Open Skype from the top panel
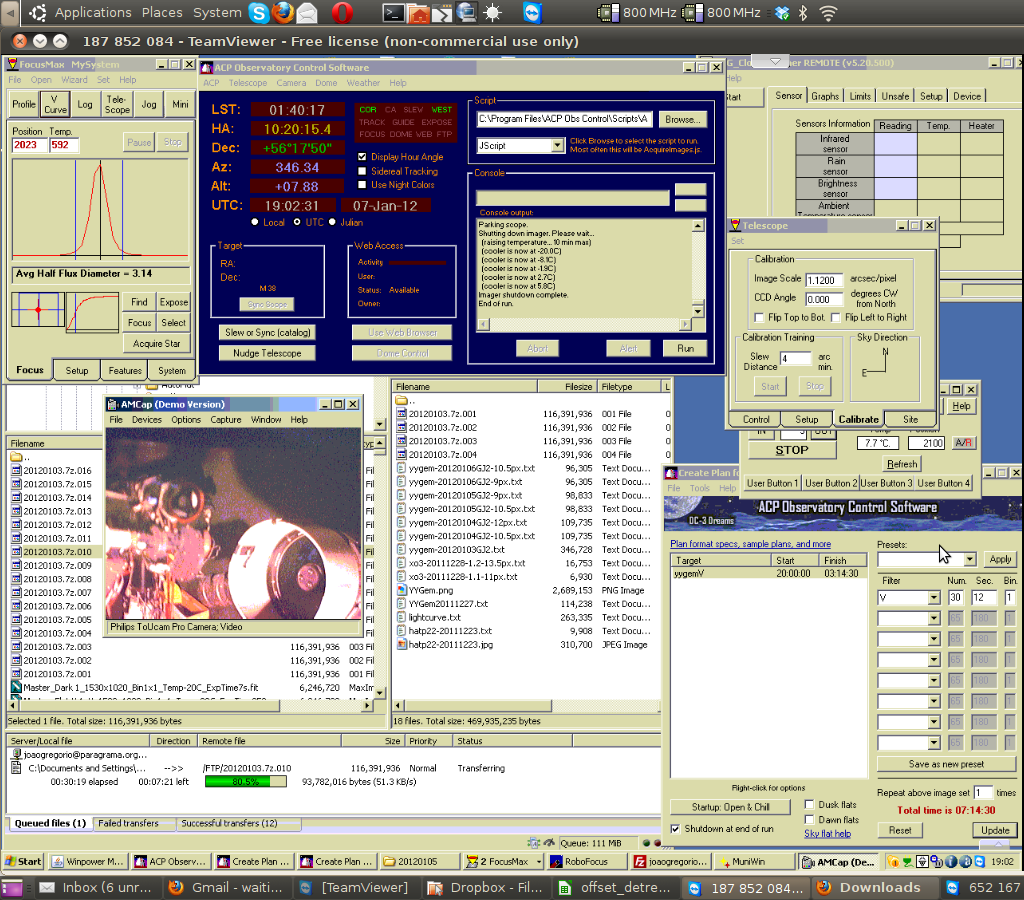 coord(259,13)
